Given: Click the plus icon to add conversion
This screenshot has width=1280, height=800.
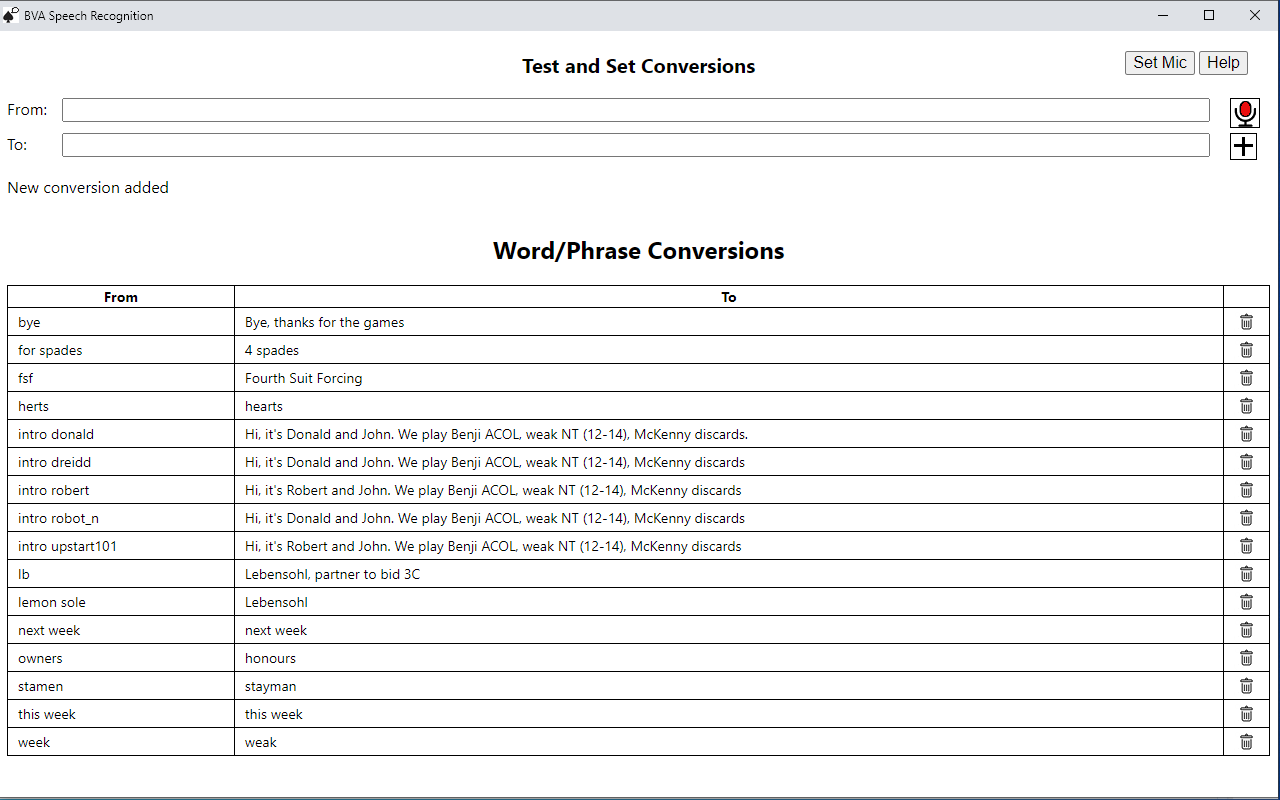Looking at the screenshot, I should click(x=1243, y=147).
